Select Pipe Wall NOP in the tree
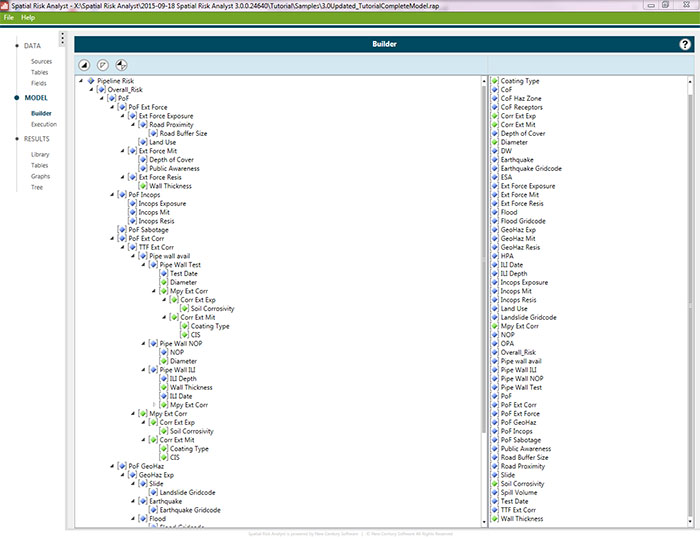 point(181,343)
